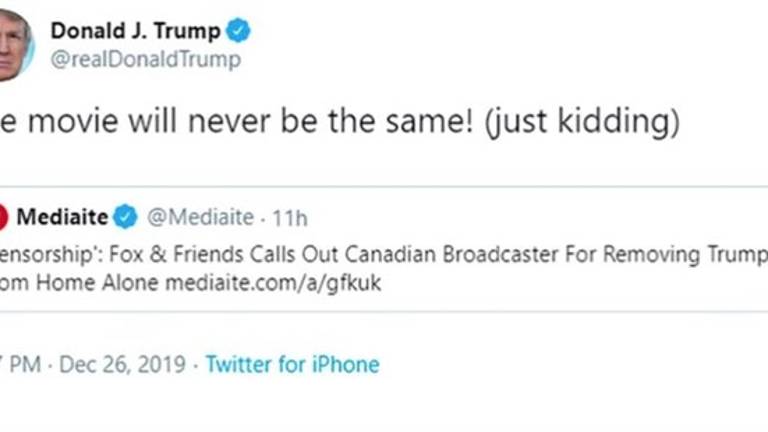
Task: Click the verified badge beside Donald J. Trump
Action: click(239, 31)
